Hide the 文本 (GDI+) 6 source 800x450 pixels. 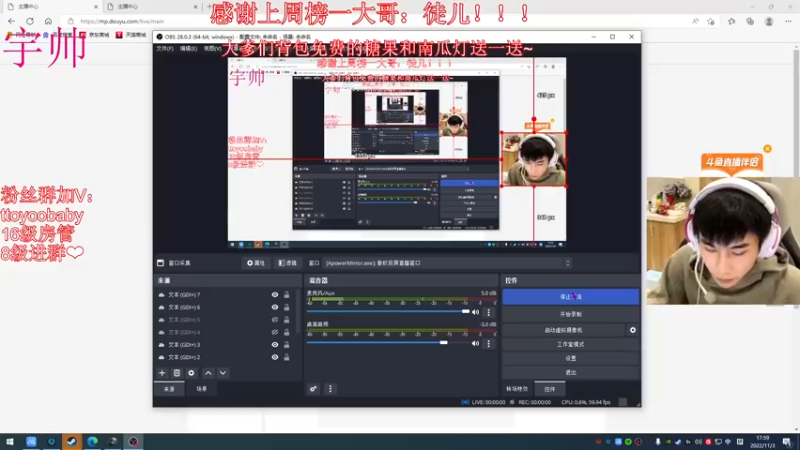pyautogui.click(x=275, y=307)
